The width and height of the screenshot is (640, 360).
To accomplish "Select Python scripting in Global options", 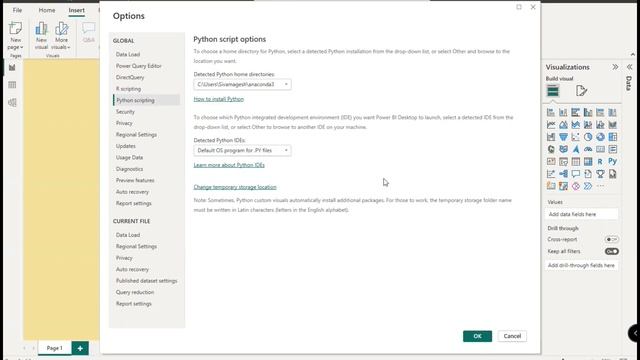I will point(147,100).
